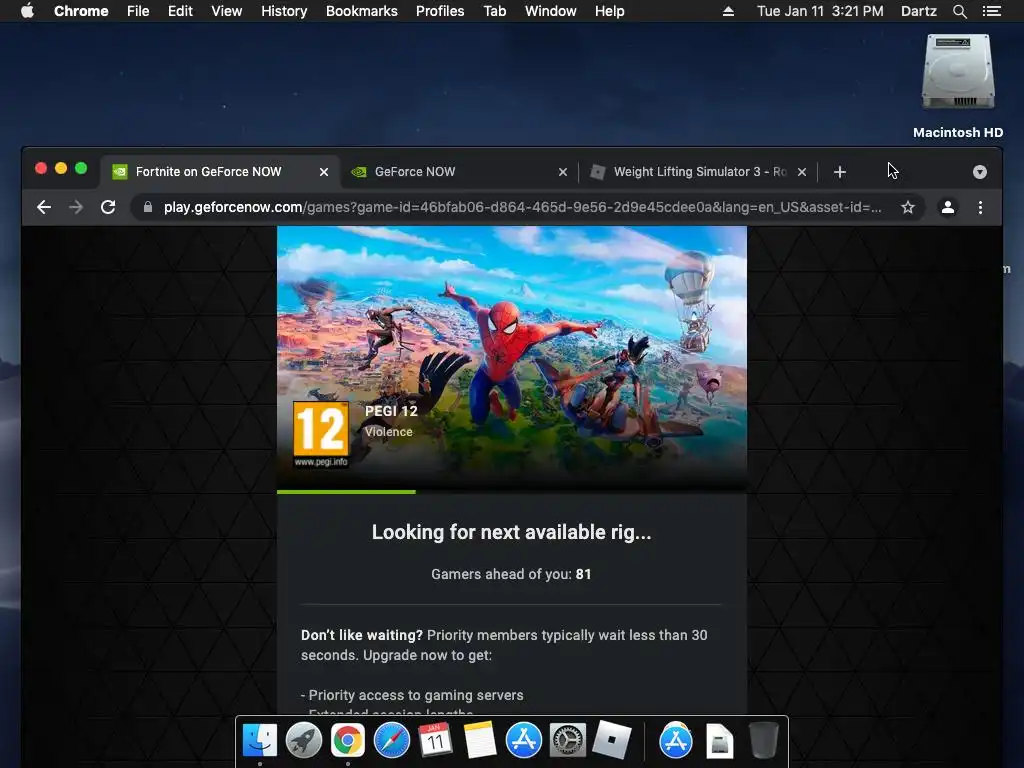Open the Chrome application menu

coord(81,11)
